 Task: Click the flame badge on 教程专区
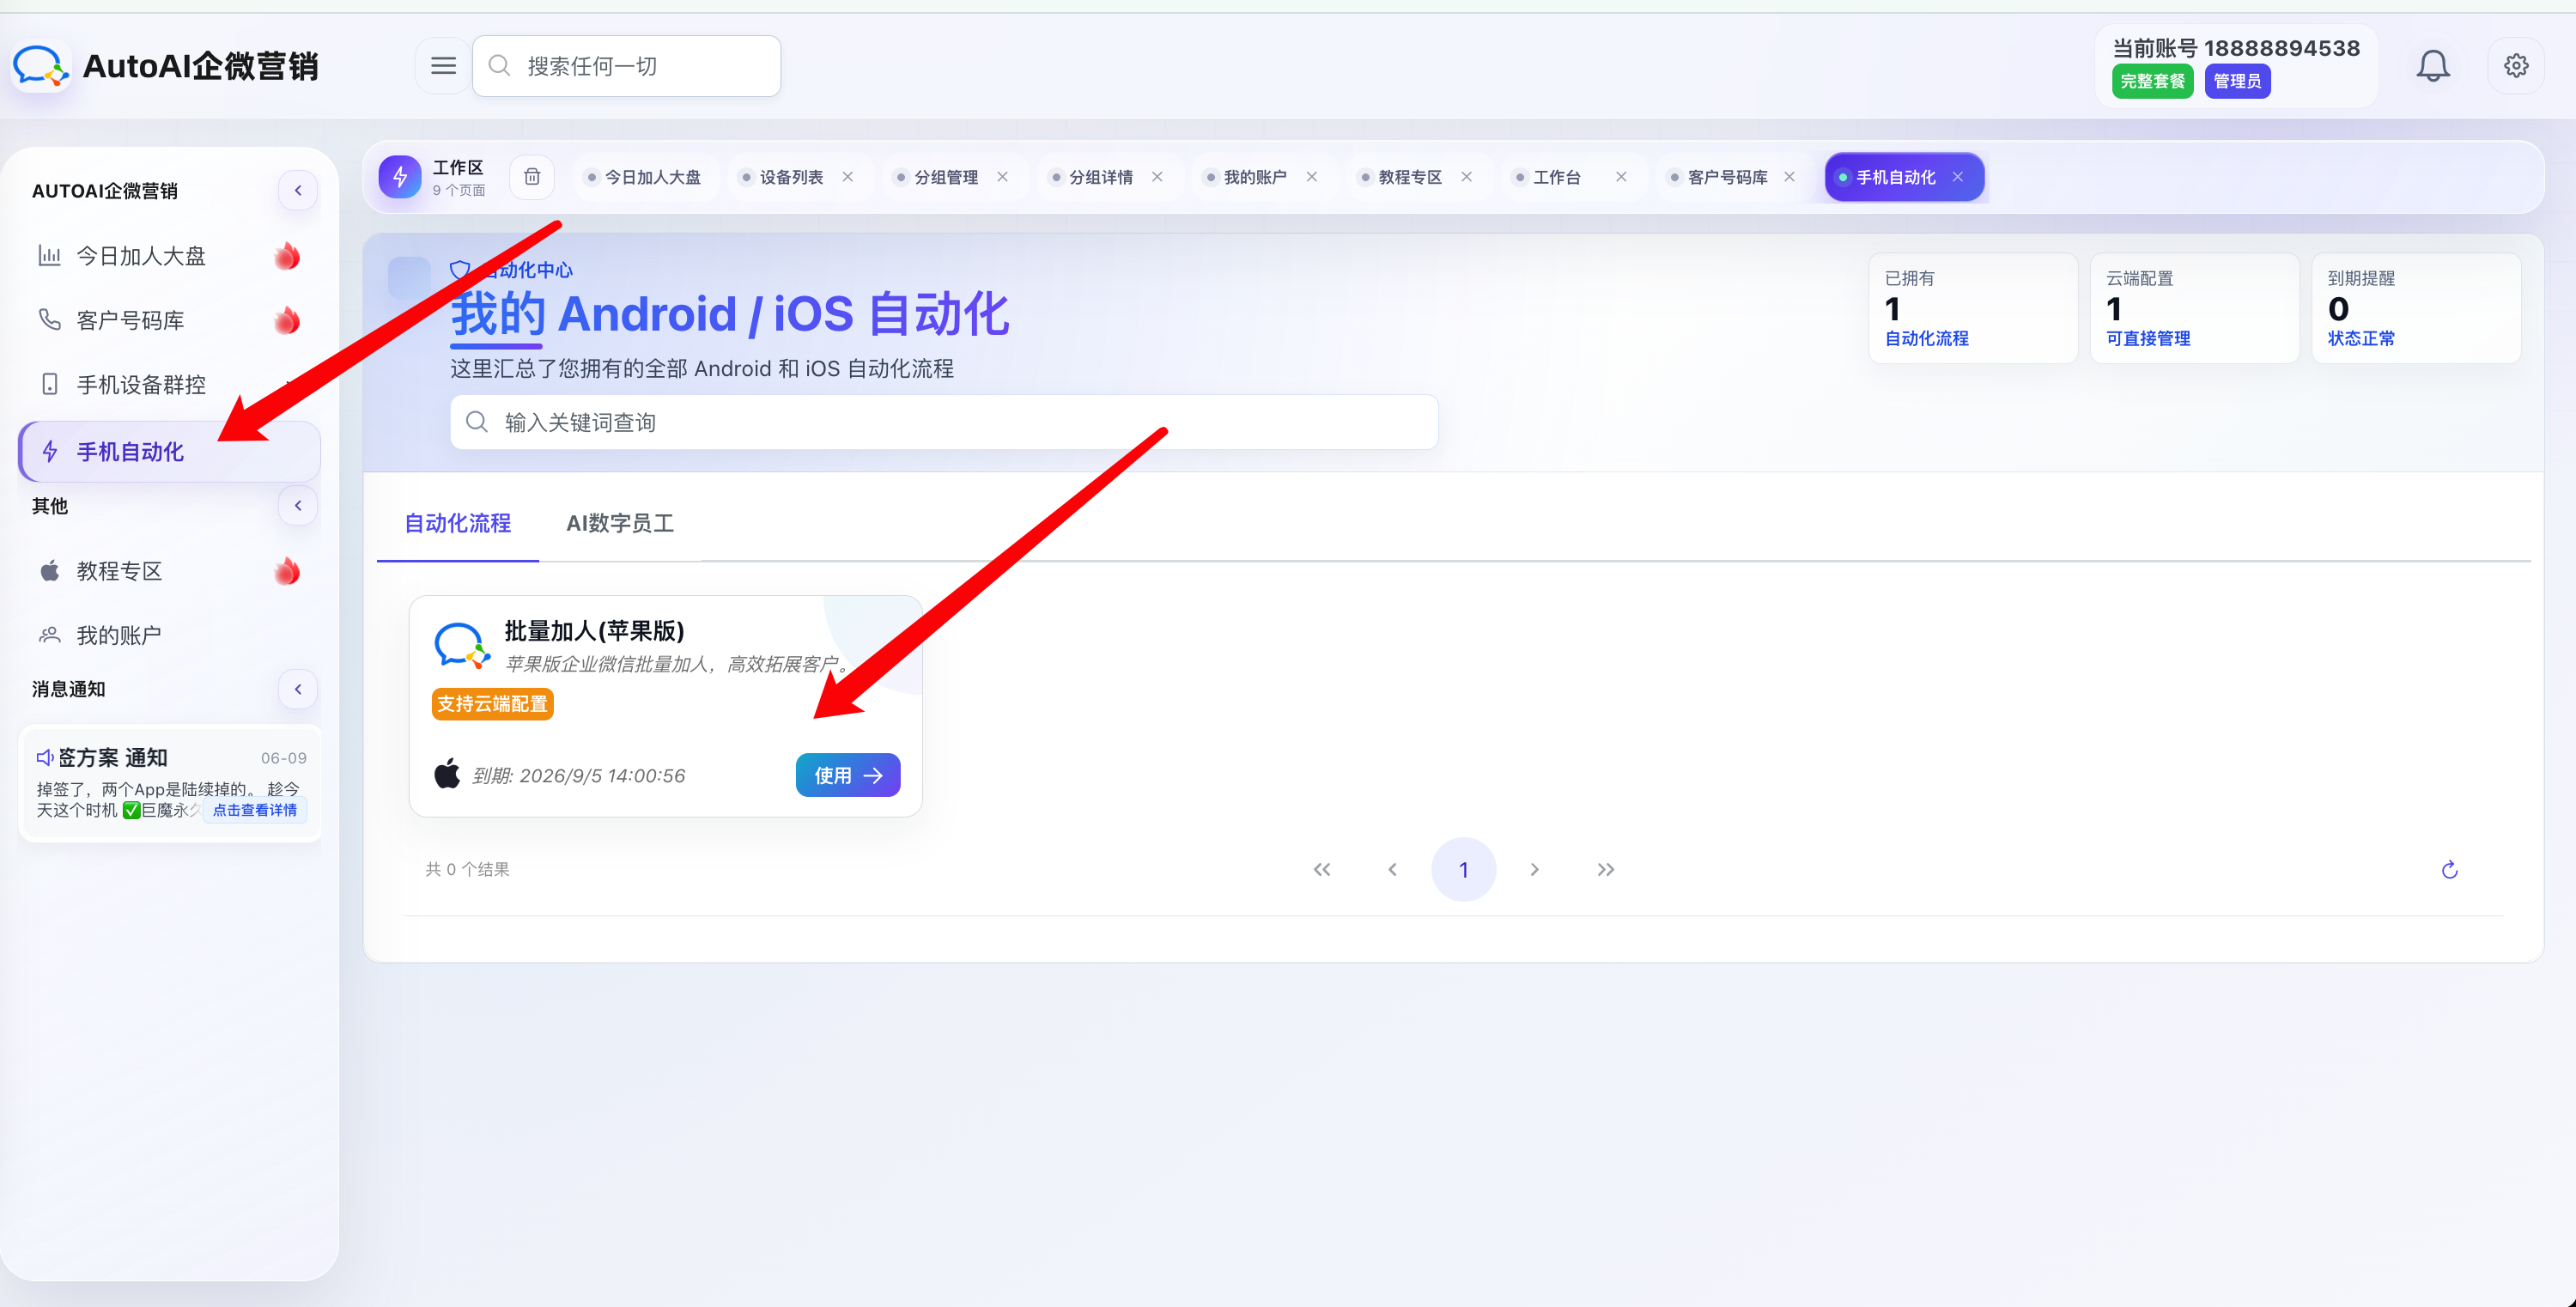(287, 571)
